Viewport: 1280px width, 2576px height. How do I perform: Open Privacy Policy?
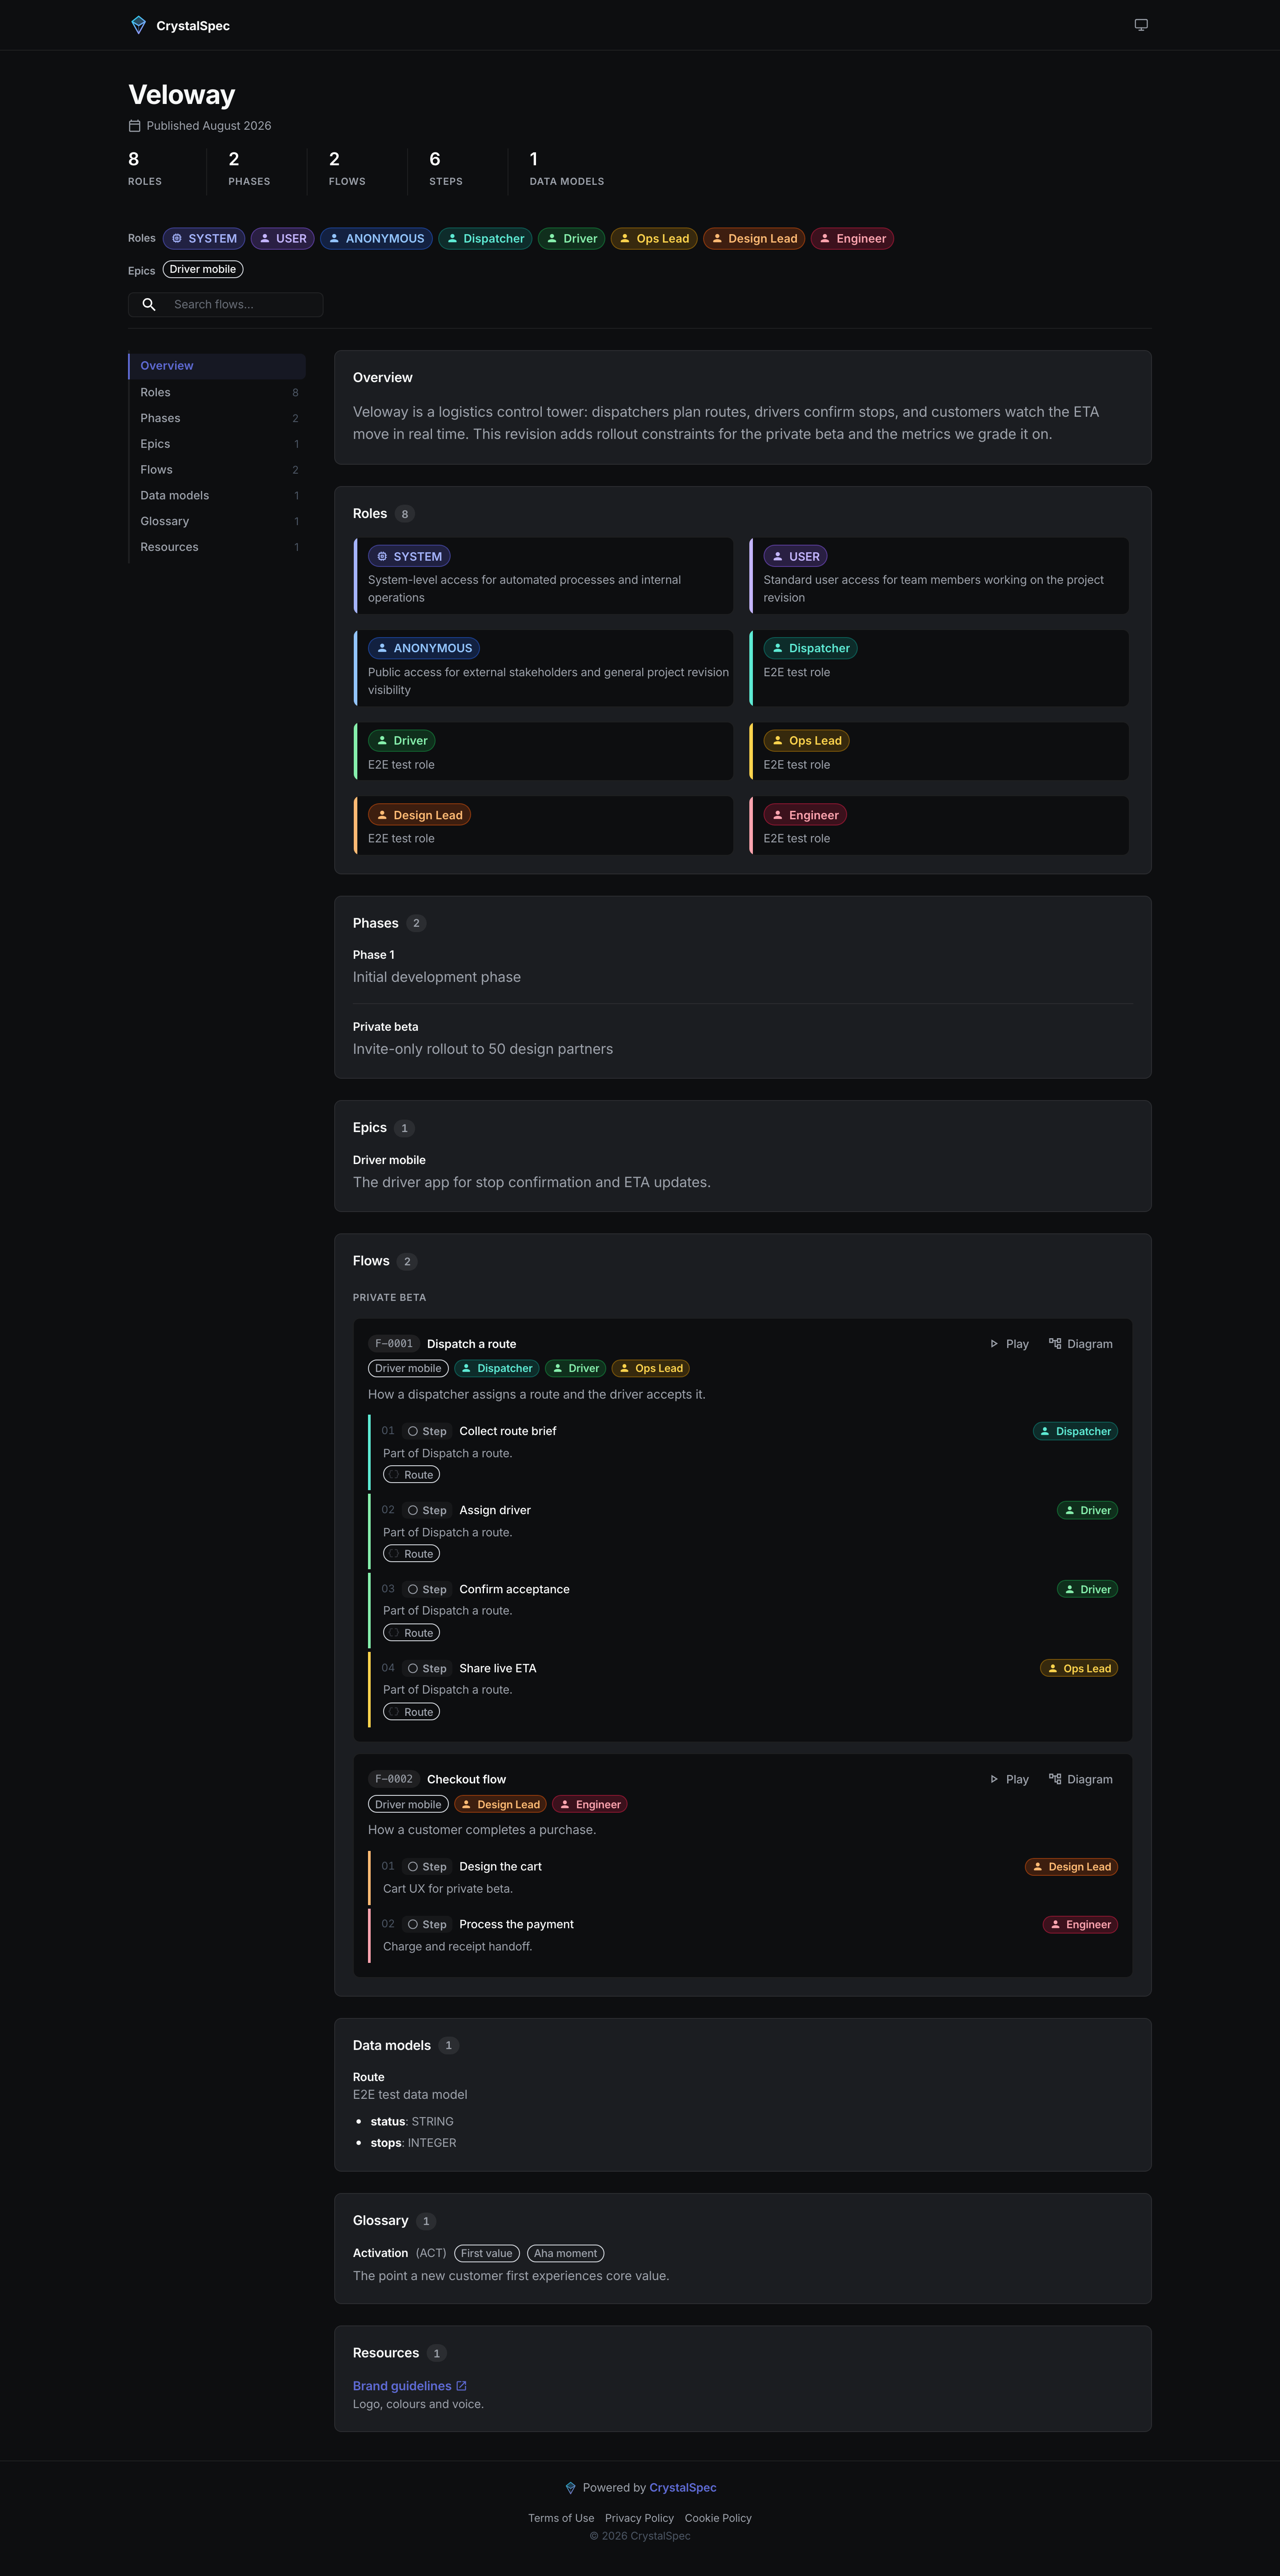pos(639,2518)
